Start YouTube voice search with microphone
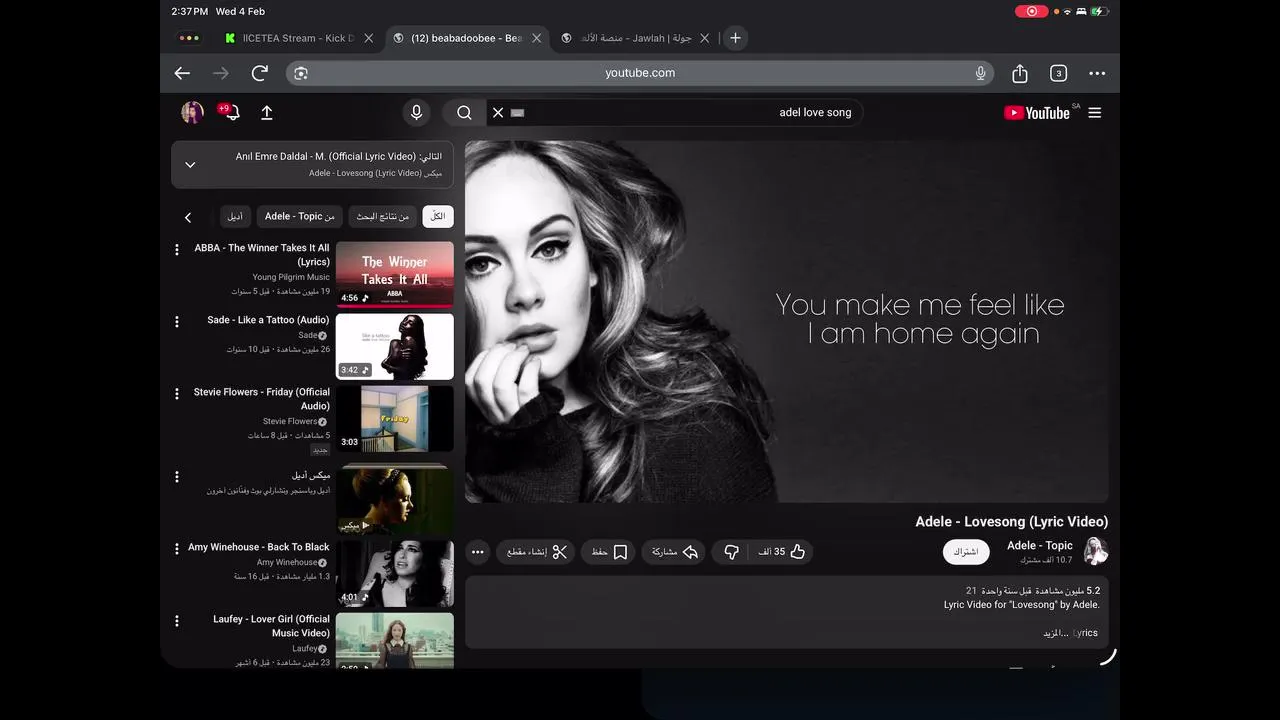 [x=417, y=112]
